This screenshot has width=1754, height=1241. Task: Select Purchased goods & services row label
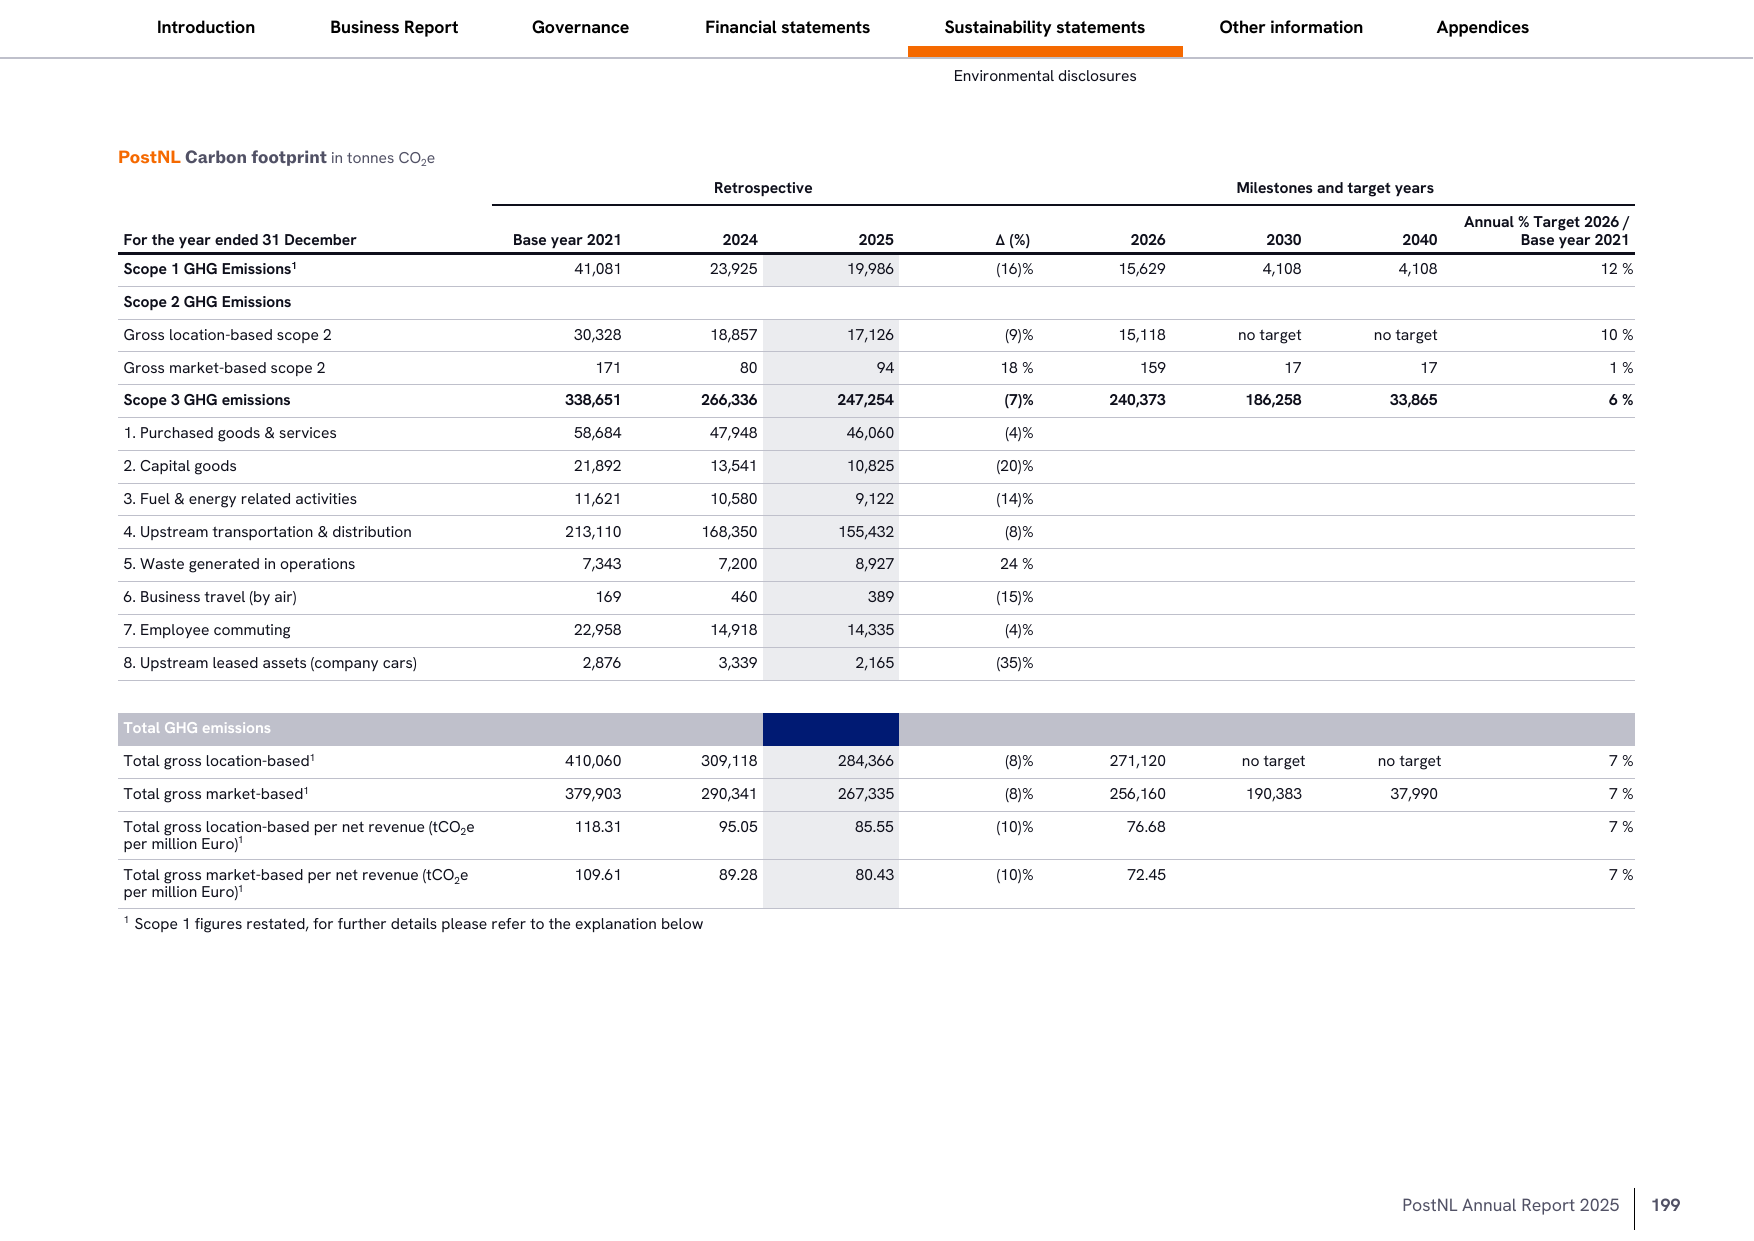point(230,433)
